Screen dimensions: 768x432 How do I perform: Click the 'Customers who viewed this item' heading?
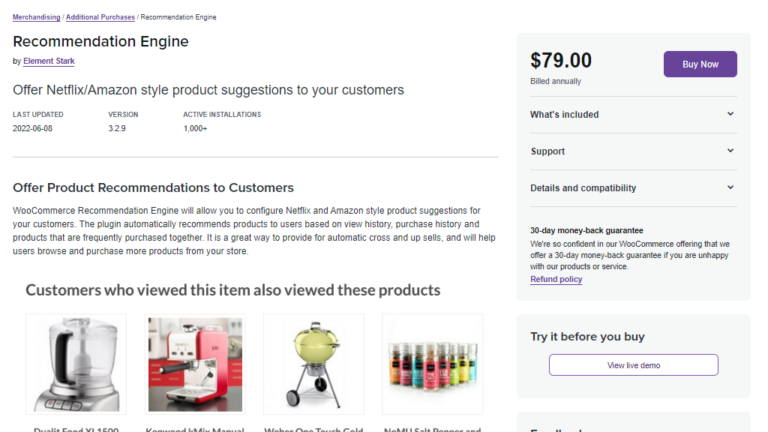point(232,290)
